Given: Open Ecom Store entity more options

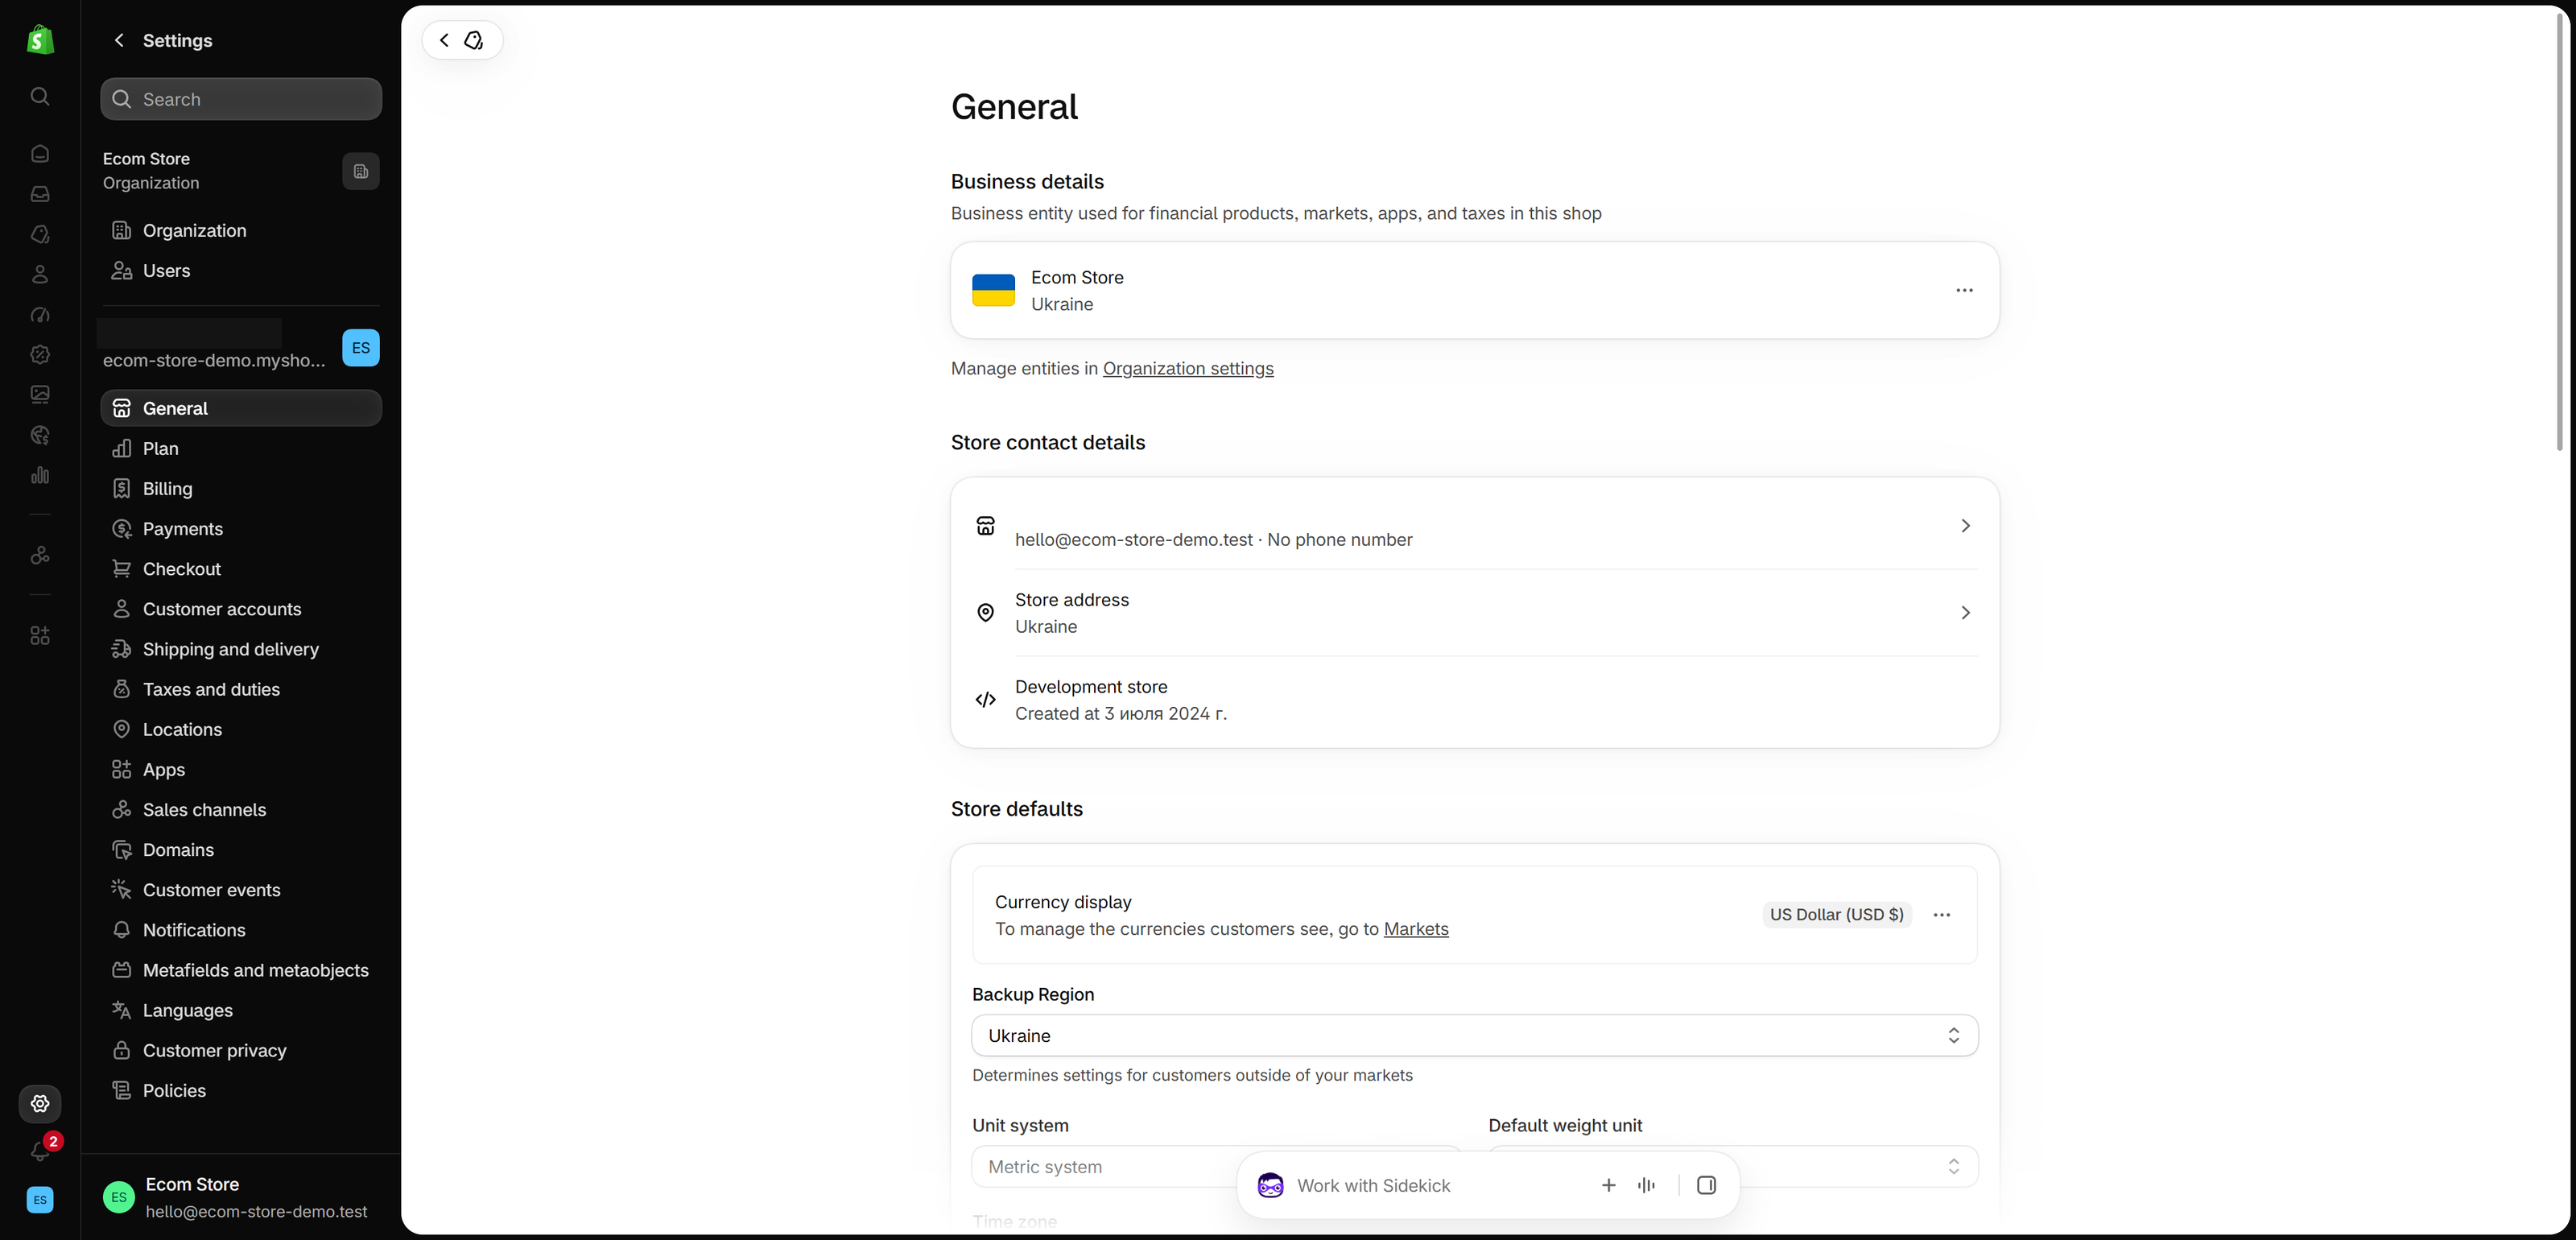Looking at the screenshot, I should tap(1965, 290).
